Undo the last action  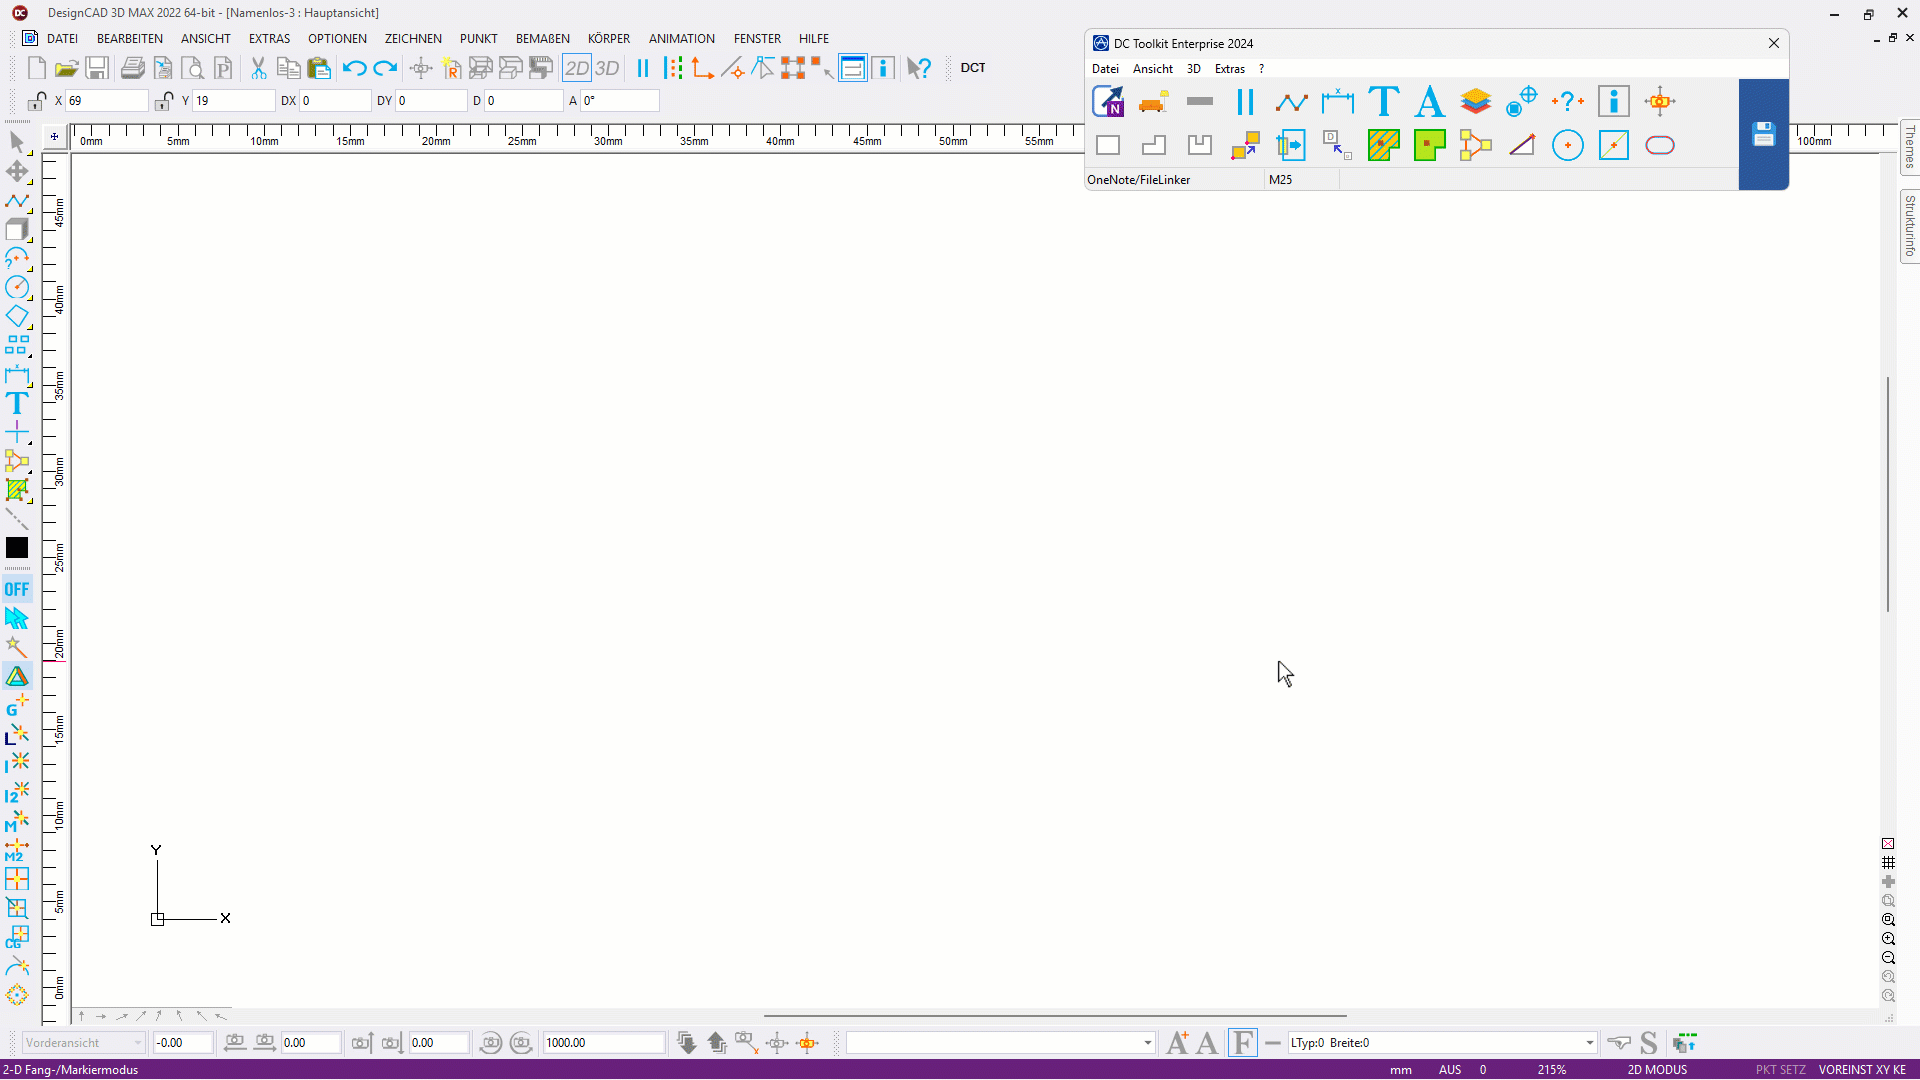(x=354, y=68)
